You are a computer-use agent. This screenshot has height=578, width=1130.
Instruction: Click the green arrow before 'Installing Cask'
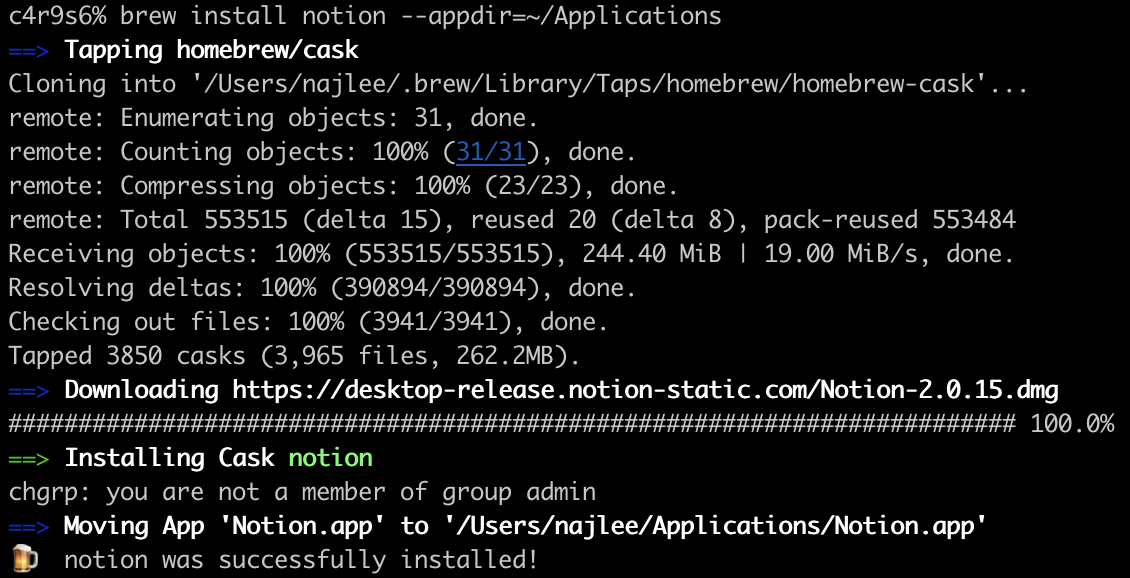click(29, 458)
